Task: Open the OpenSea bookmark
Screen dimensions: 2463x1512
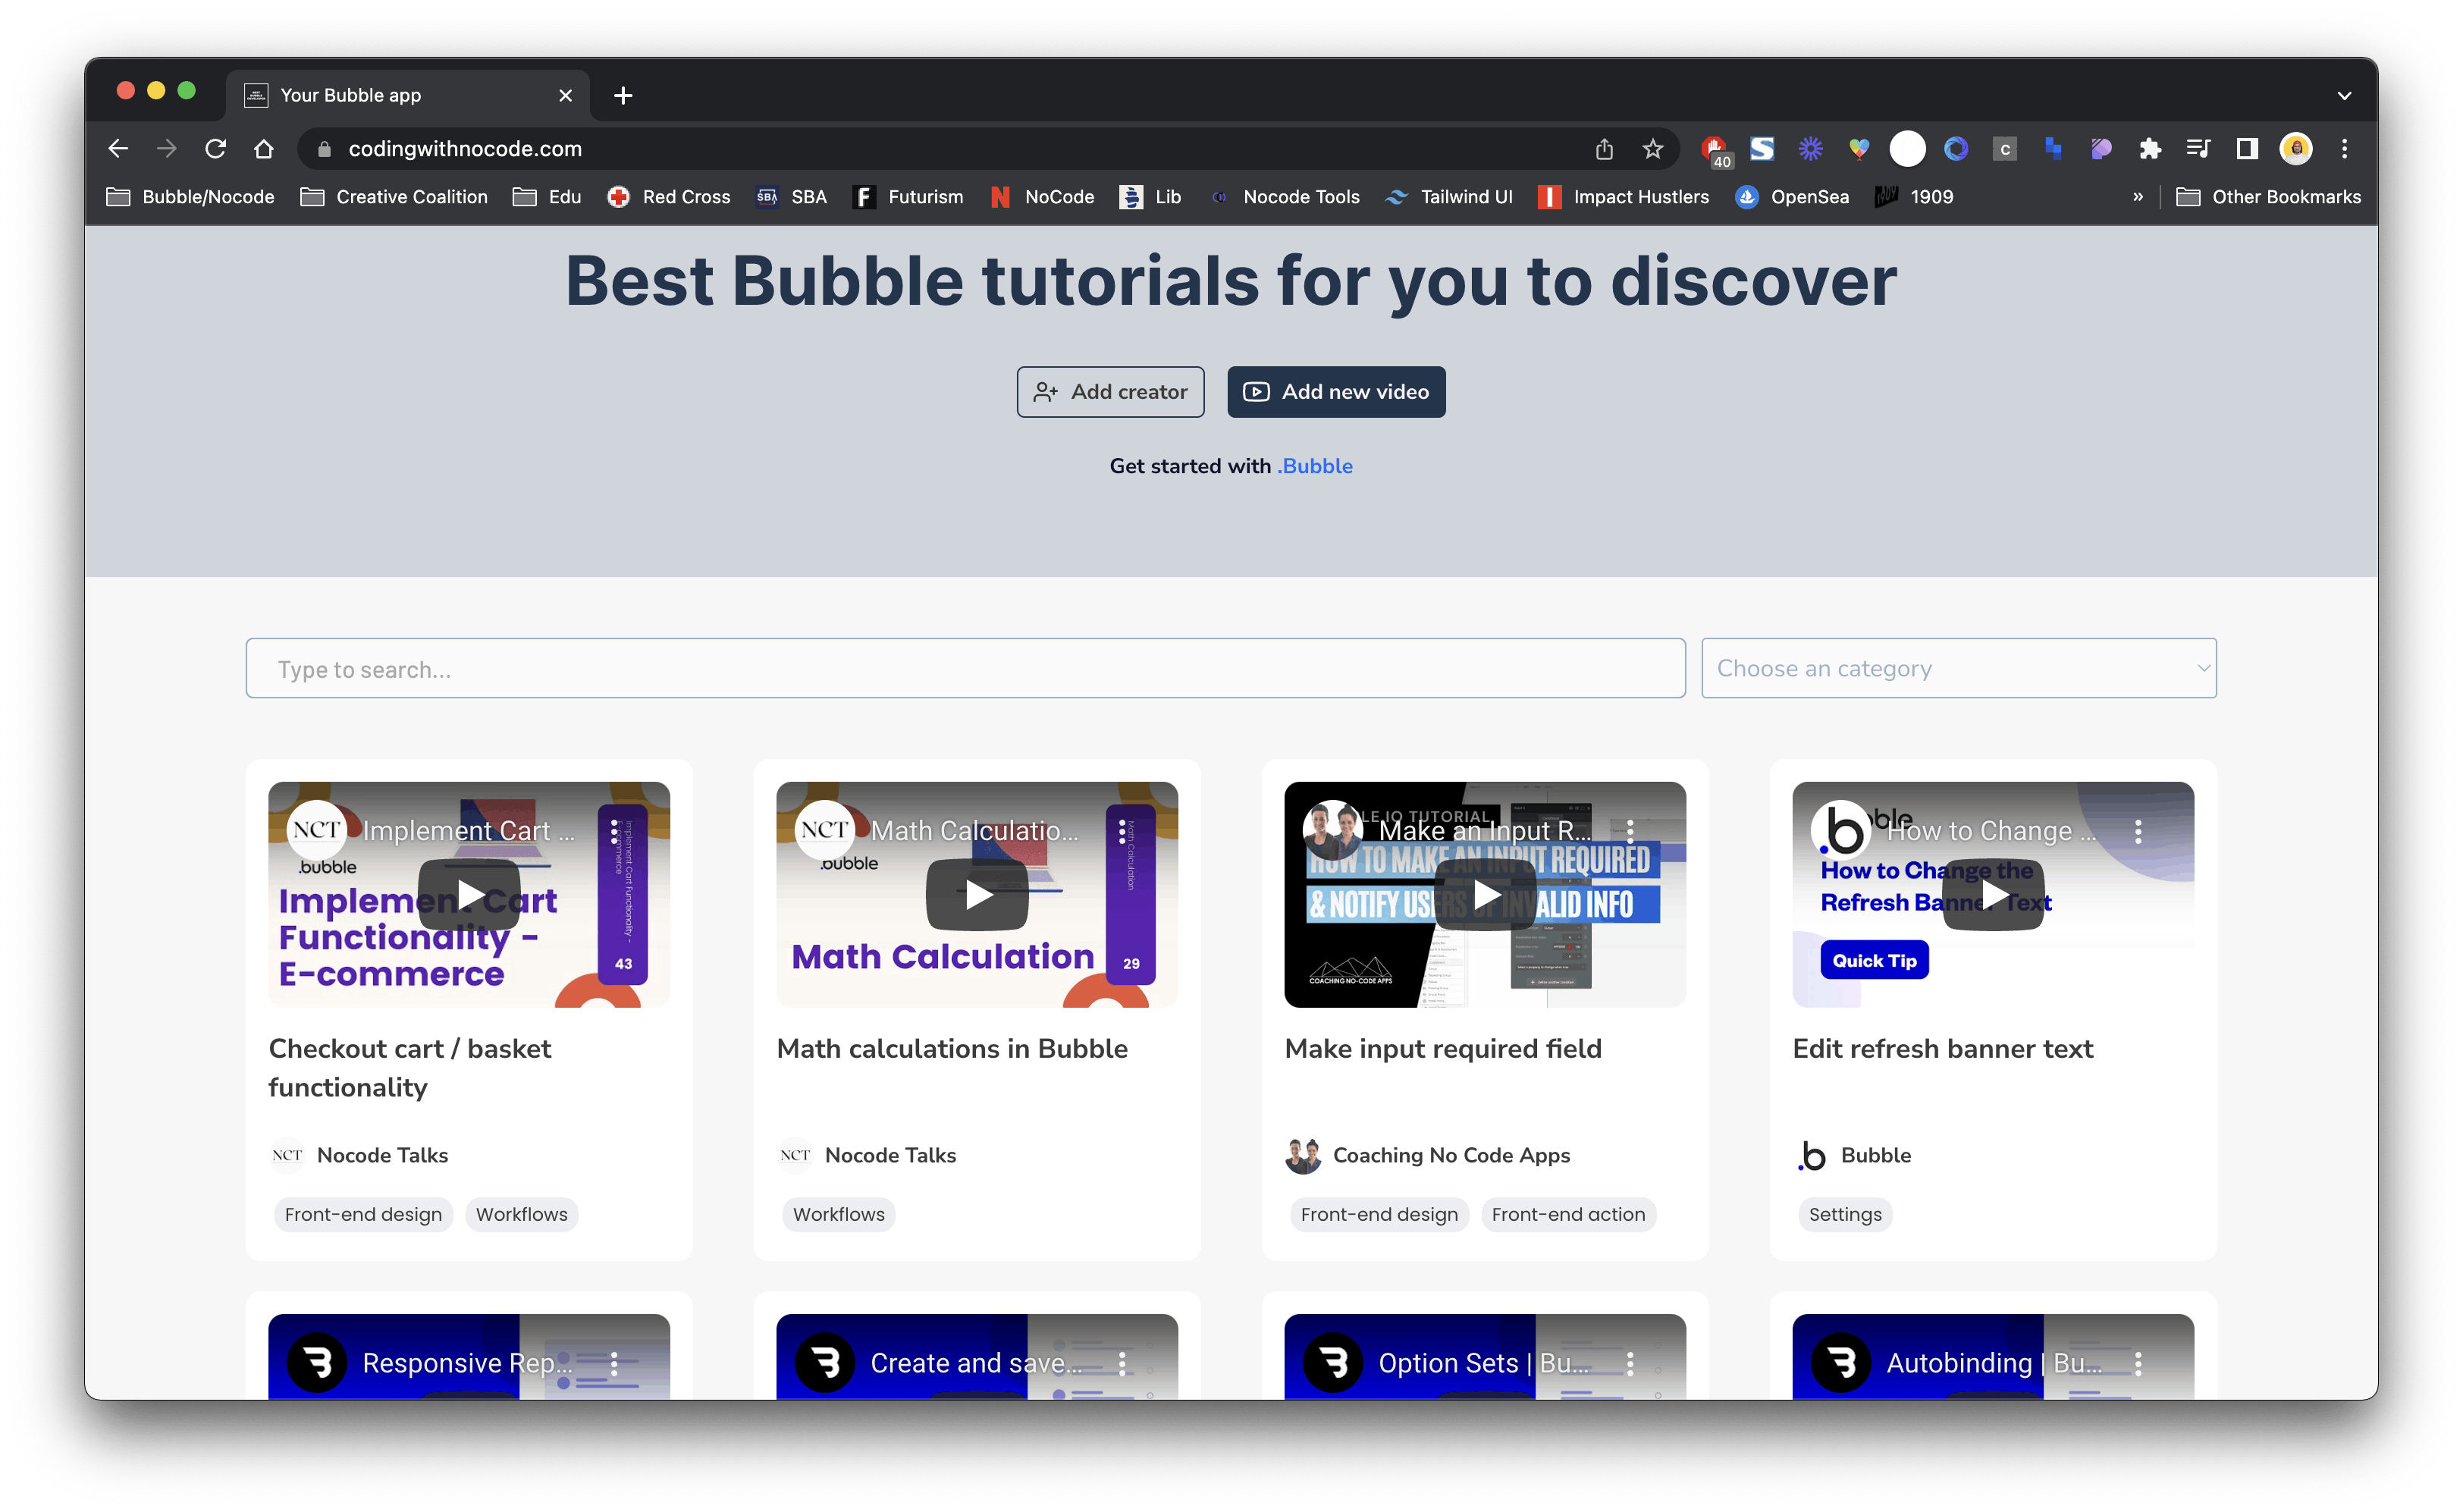Action: [1792, 197]
